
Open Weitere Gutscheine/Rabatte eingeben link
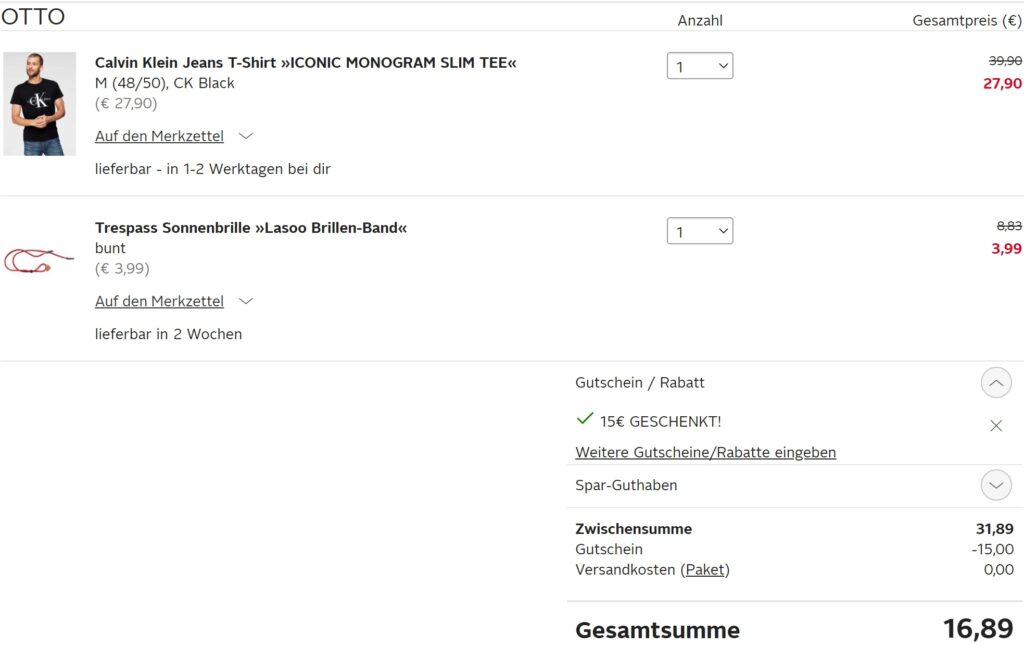pyautogui.click(x=705, y=452)
